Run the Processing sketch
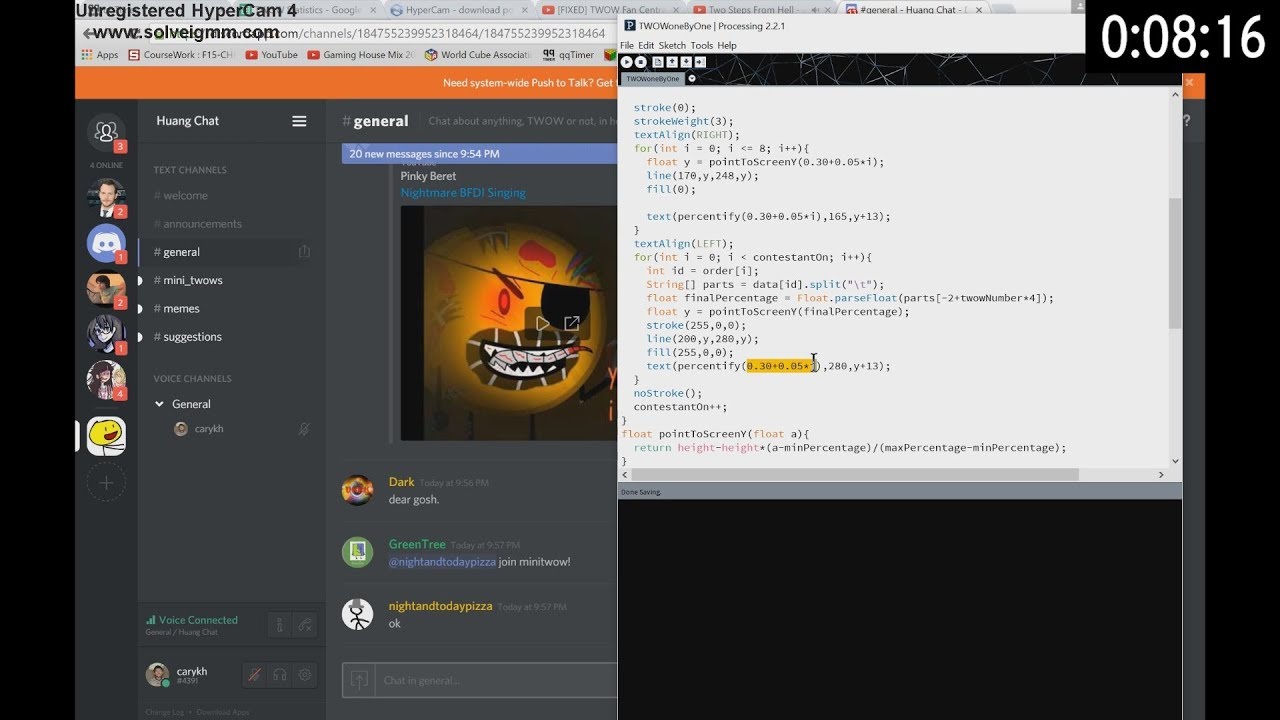This screenshot has width=1280, height=720. coord(627,62)
